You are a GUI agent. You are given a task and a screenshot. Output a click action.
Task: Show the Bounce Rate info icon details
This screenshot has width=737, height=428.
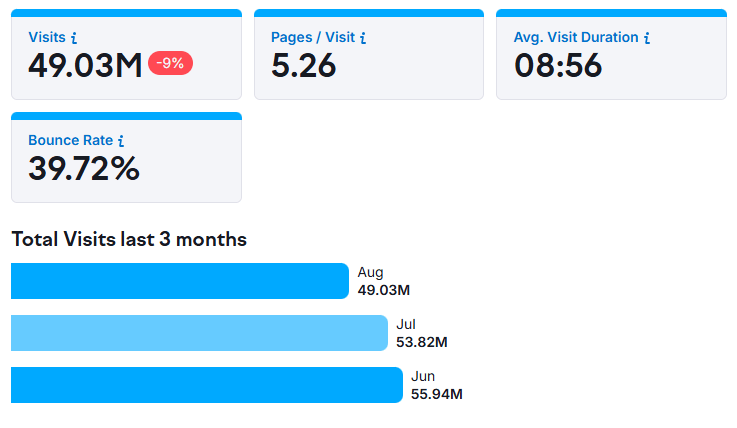coord(121,141)
